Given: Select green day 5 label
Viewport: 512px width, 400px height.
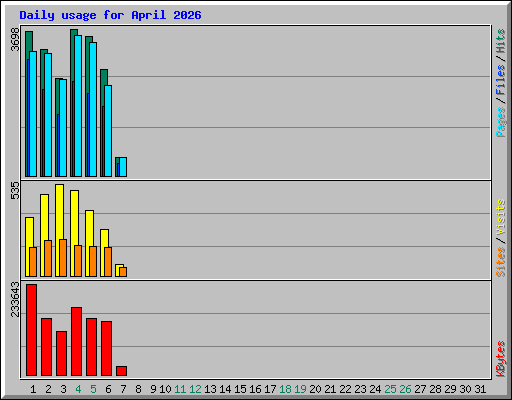Looking at the screenshot, I should [93, 389].
